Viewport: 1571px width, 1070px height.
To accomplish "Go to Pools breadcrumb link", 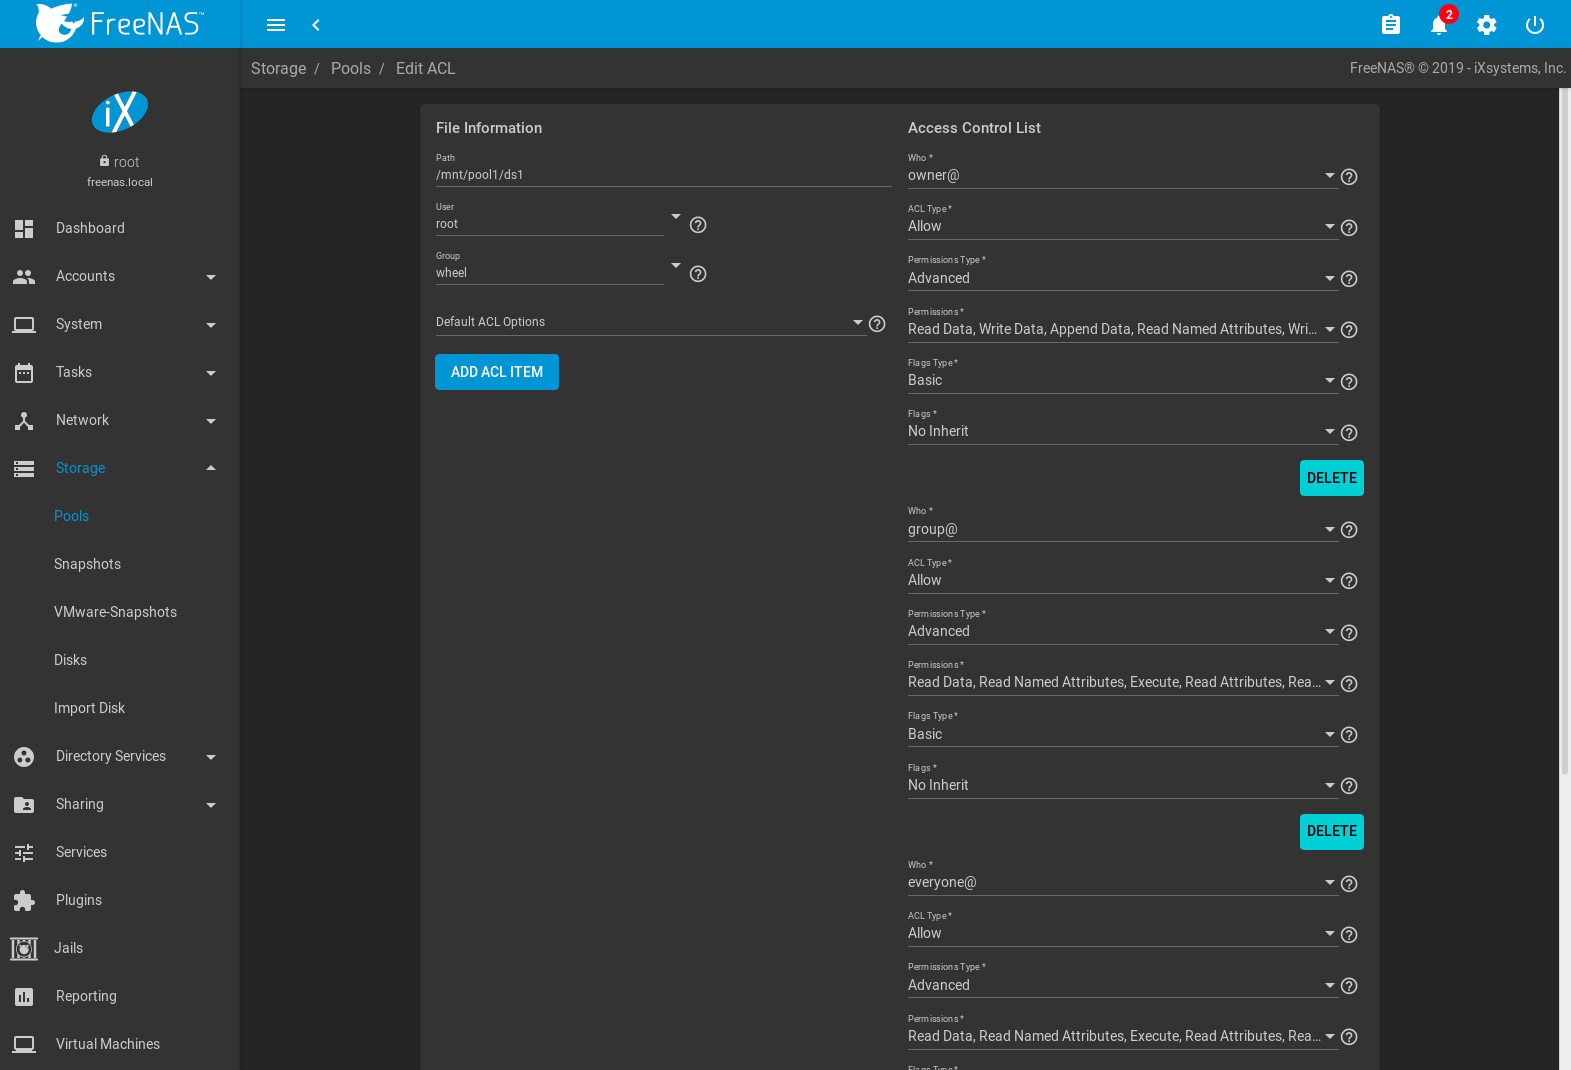I will pyautogui.click(x=351, y=68).
